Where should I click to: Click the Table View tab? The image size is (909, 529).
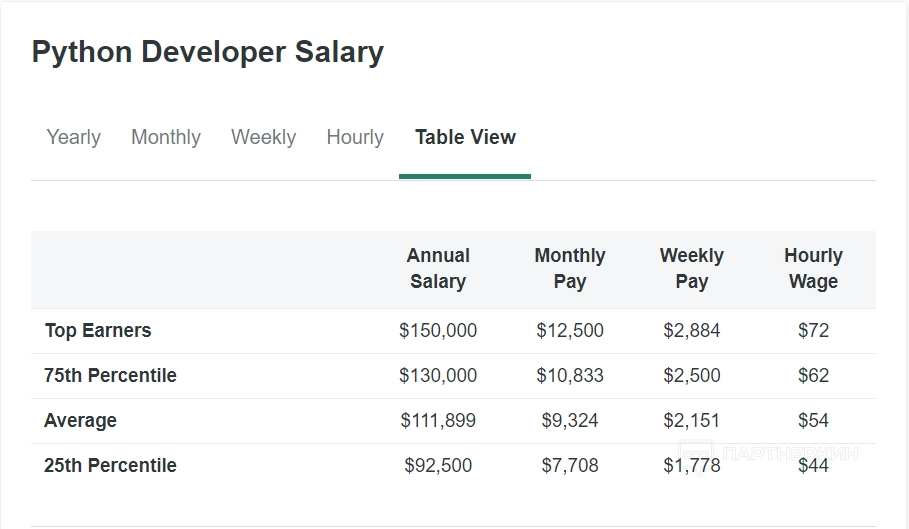point(465,137)
